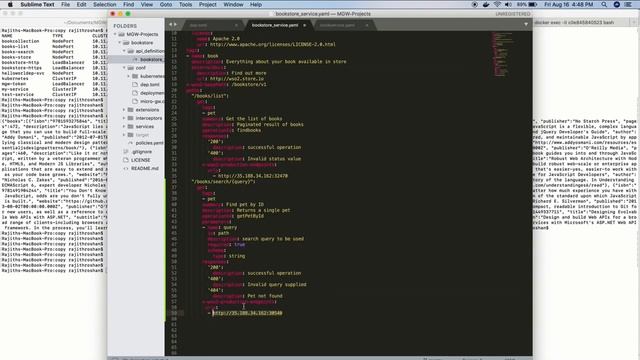640x360 pixels.
Task: Click the bookstore folder icon
Action: point(126,42)
